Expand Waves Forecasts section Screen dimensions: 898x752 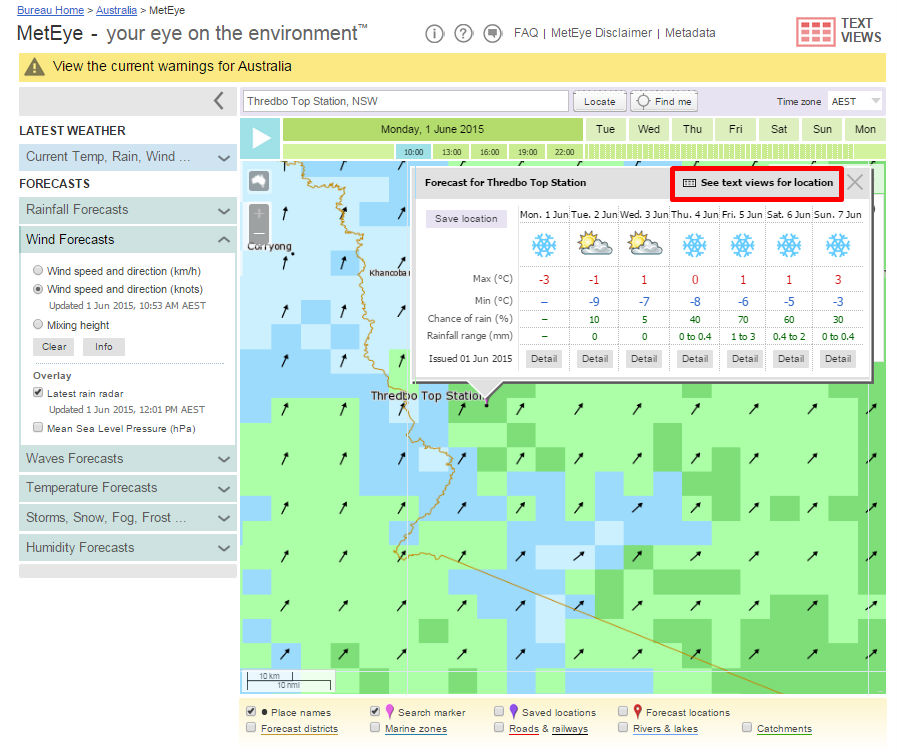[x=128, y=459]
